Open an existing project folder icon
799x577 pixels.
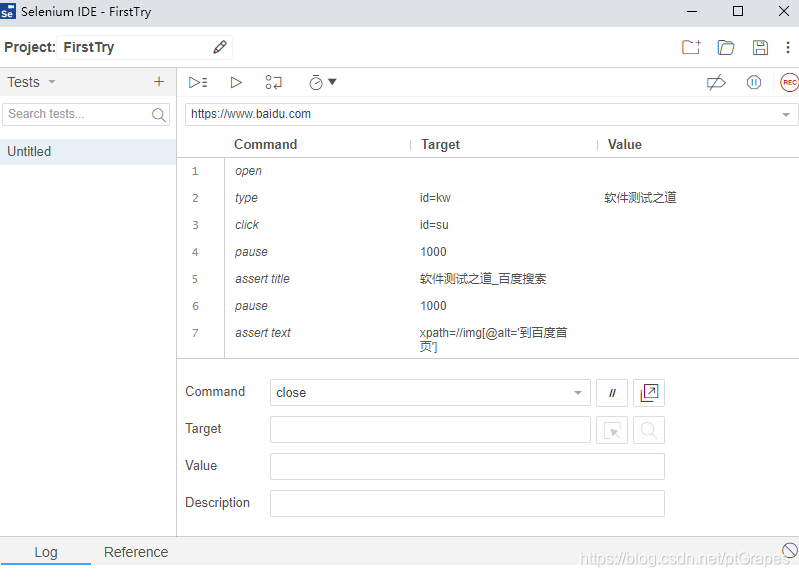[x=726, y=47]
